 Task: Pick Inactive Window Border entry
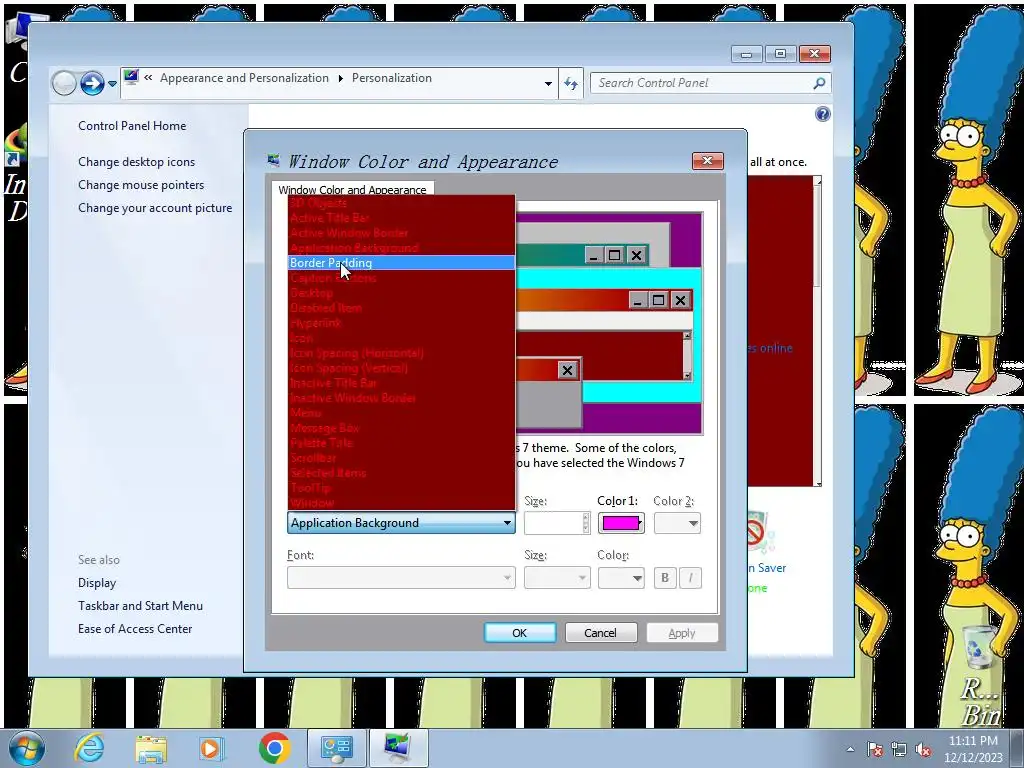pyautogui.click(x=401, y=398)
